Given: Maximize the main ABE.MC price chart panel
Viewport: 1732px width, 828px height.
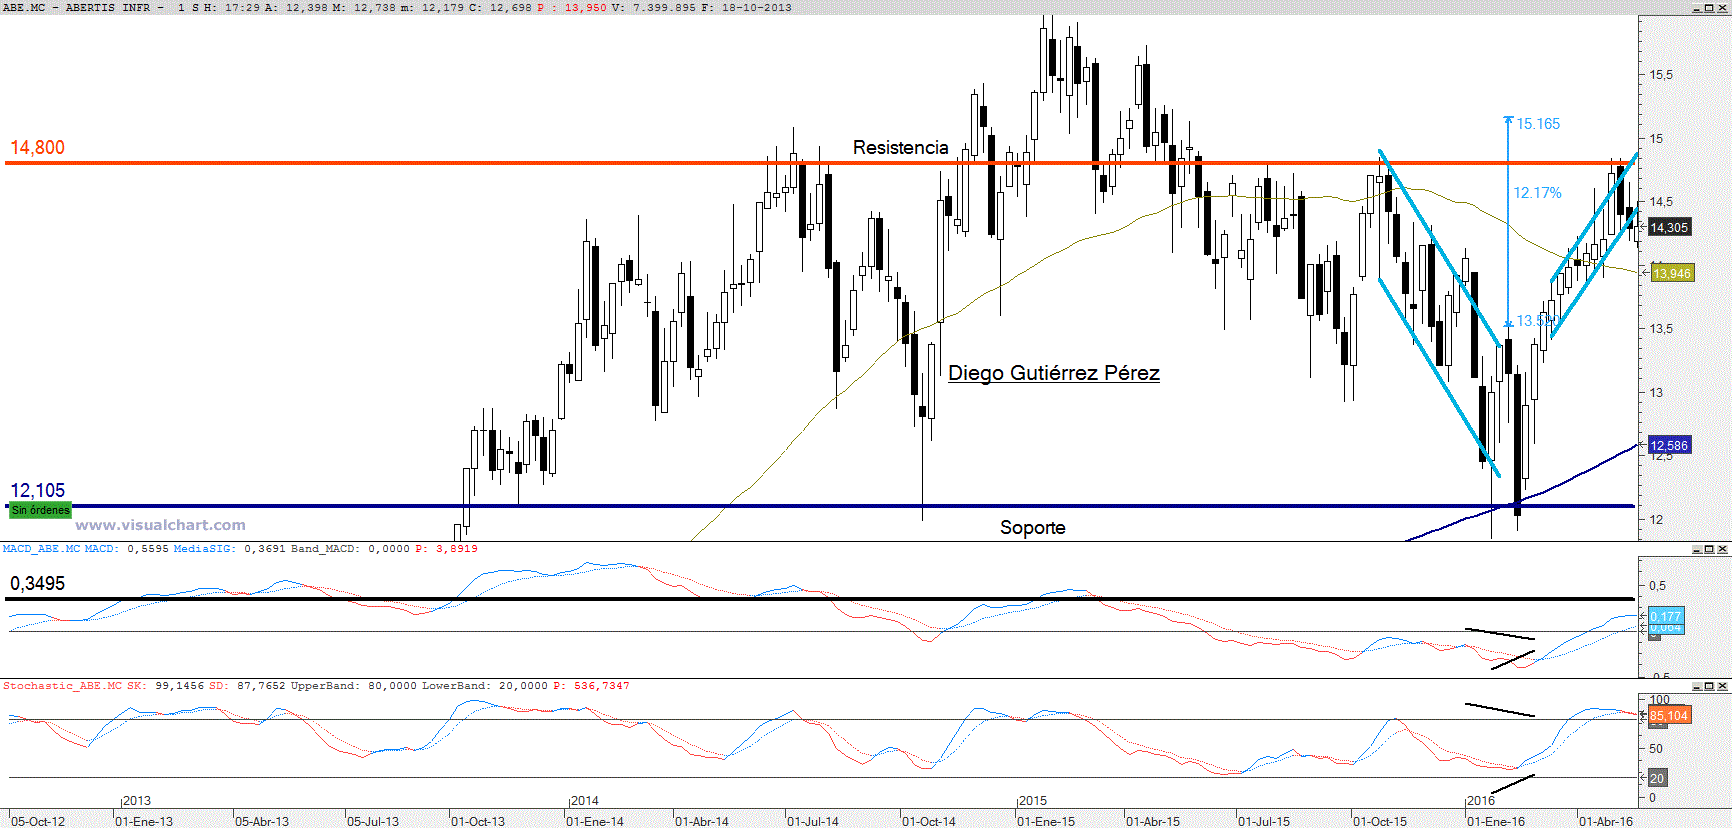Looking at the screenshot, I should [x=1709, y=8].
